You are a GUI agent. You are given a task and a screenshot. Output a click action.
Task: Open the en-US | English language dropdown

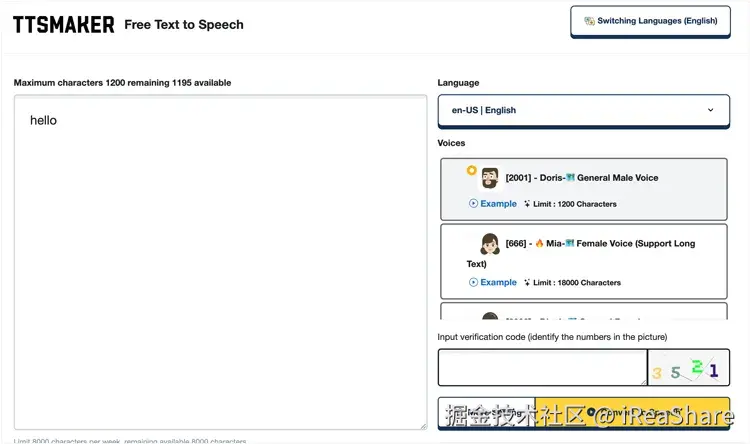(x=584, y=111)
